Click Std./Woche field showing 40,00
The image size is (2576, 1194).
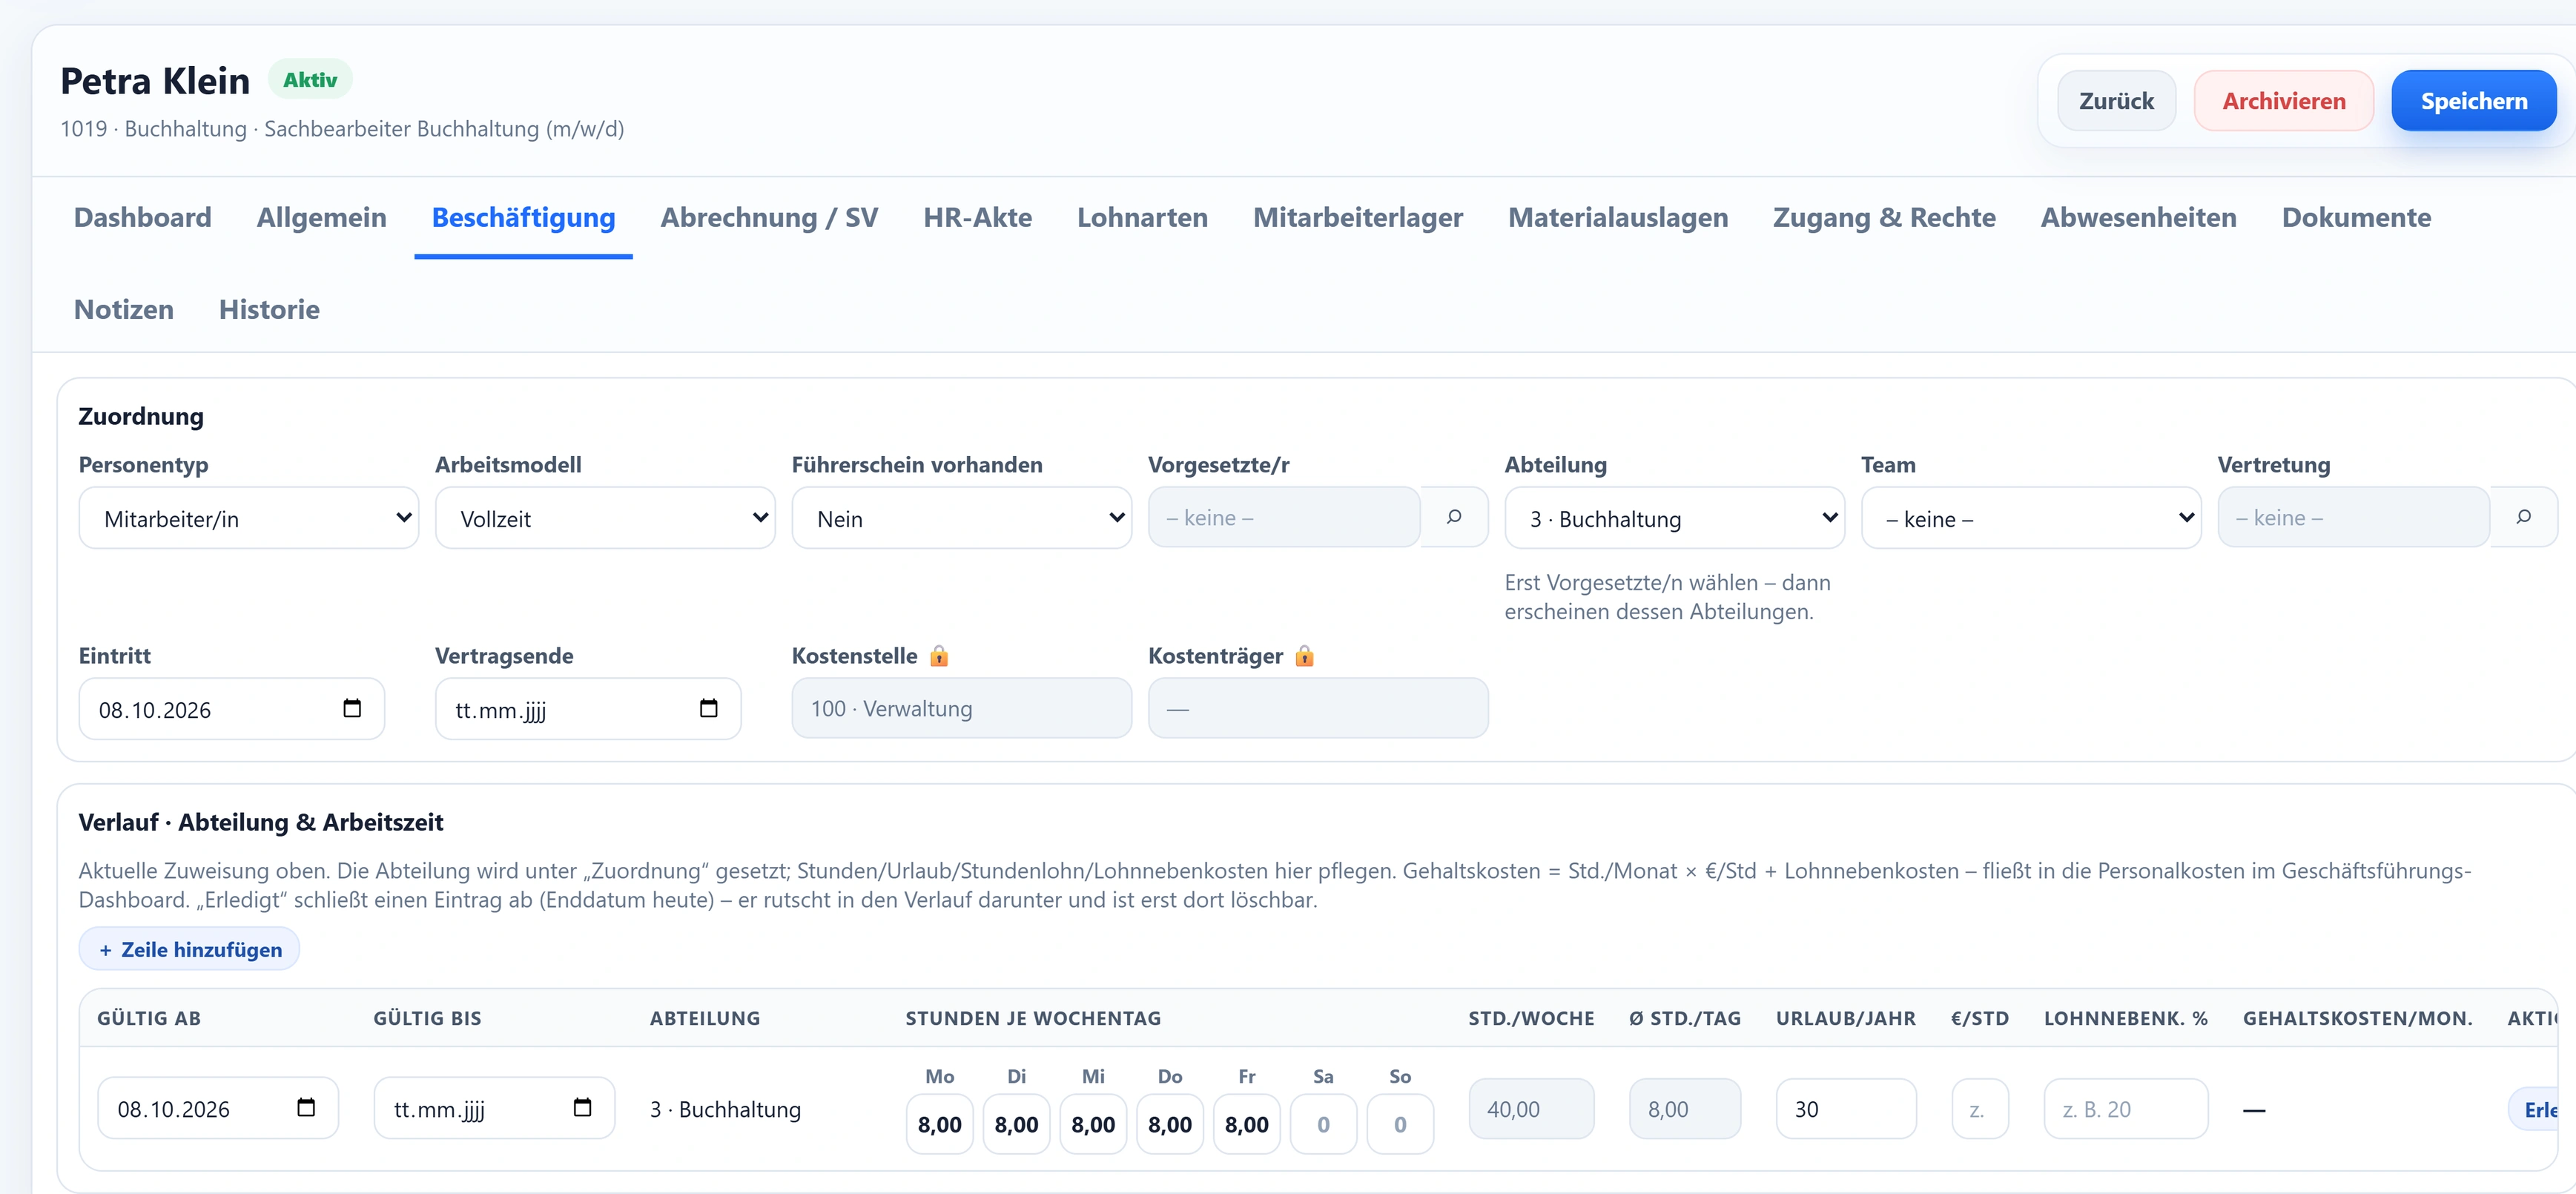[x=1531, y=1108]
